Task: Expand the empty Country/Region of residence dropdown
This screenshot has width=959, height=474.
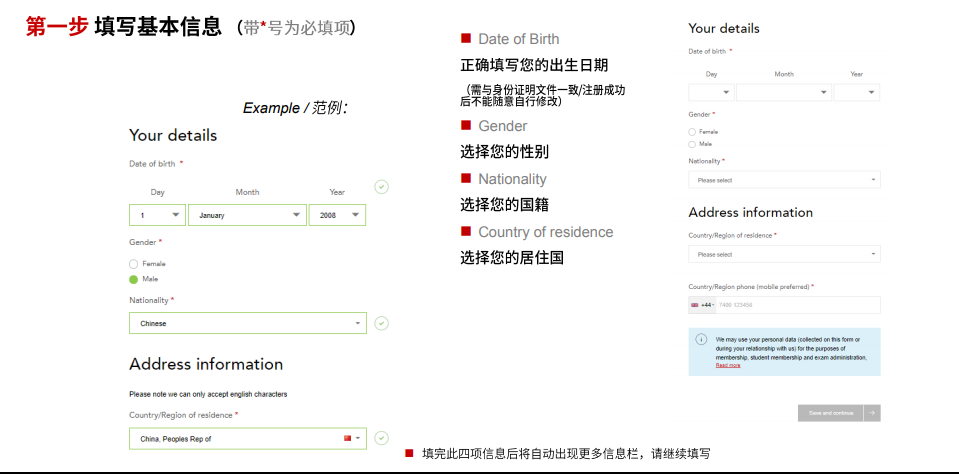Action: click(784, 254)
